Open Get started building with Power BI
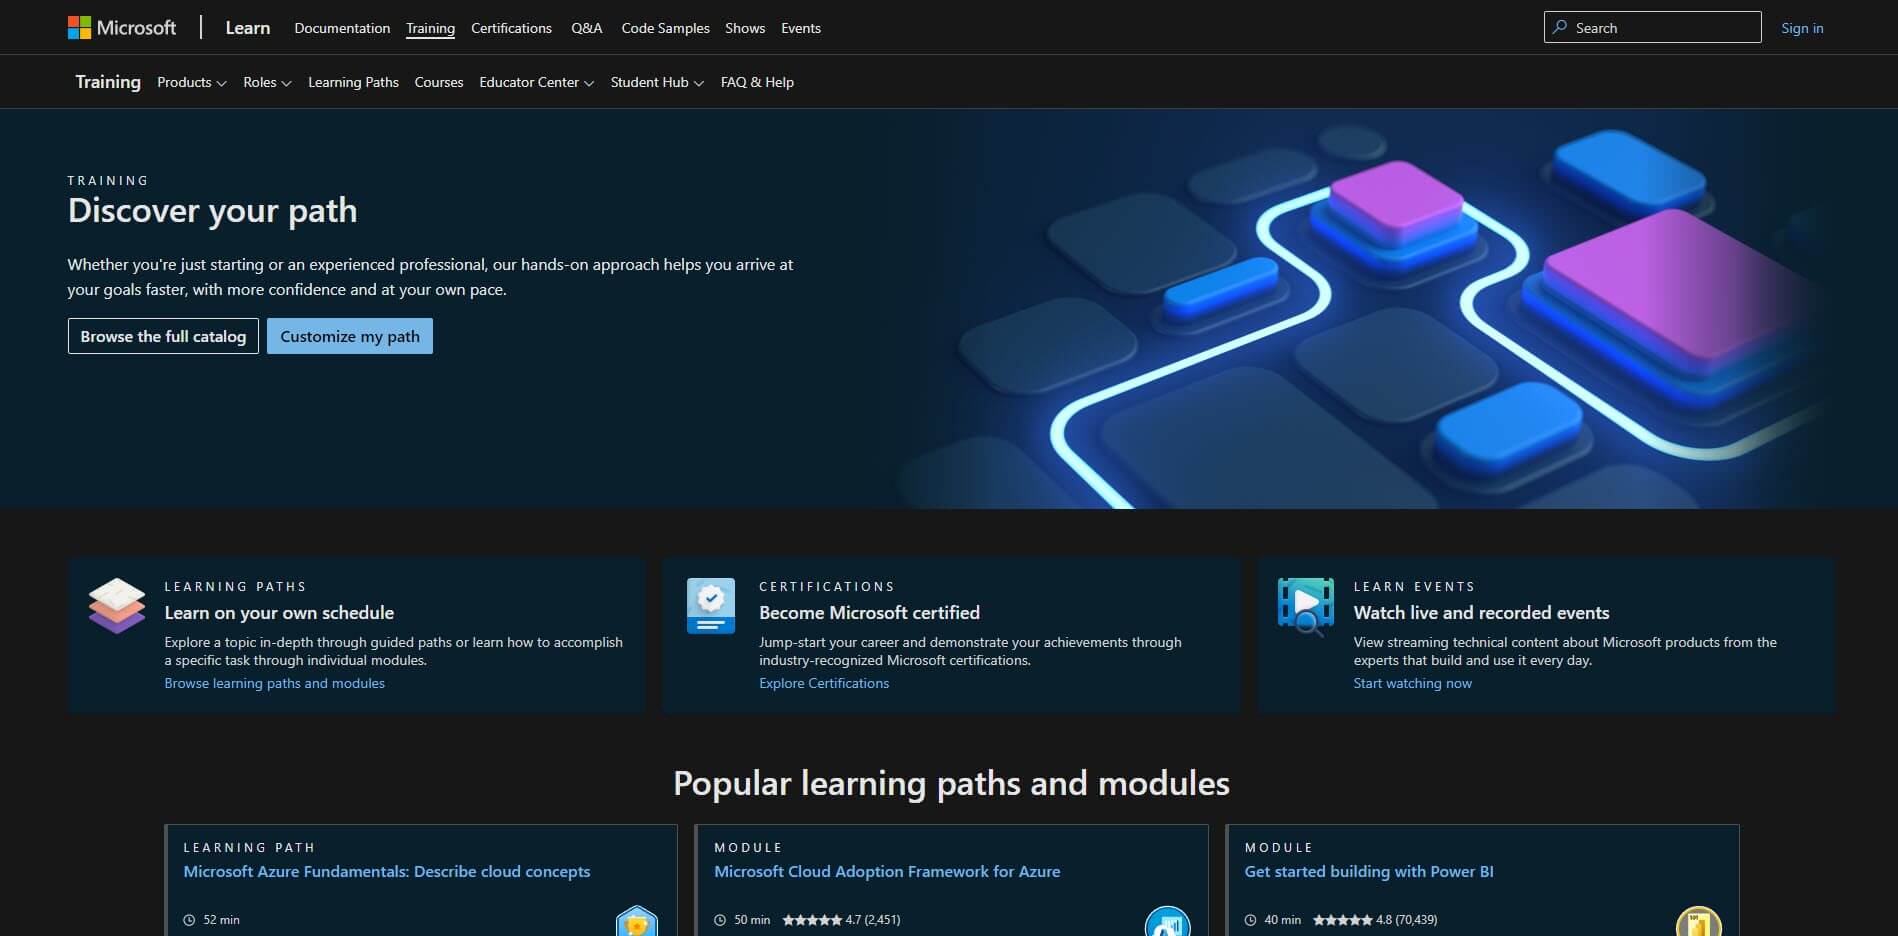 click(x=1369, y=871)
